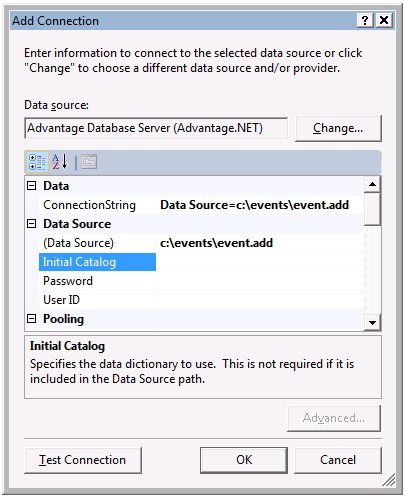Open the Property Pages icon
Viewport: 405px width, 497px height.
pos(89,162)
